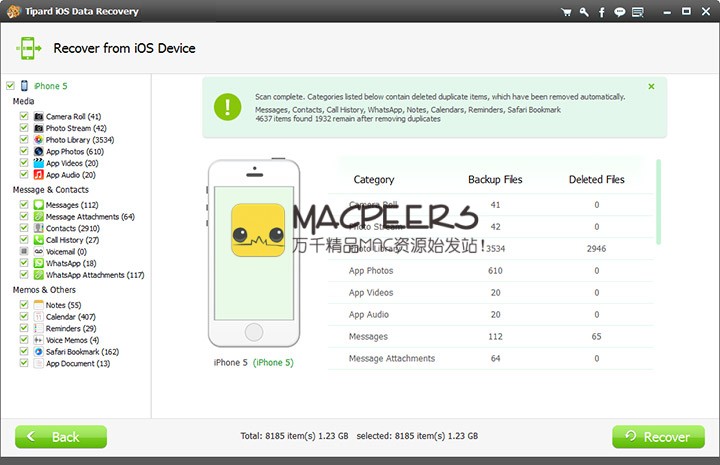720x465 pixels.
Task: Toggle the WhatsApp checkbox
Action: click(24, 263)
